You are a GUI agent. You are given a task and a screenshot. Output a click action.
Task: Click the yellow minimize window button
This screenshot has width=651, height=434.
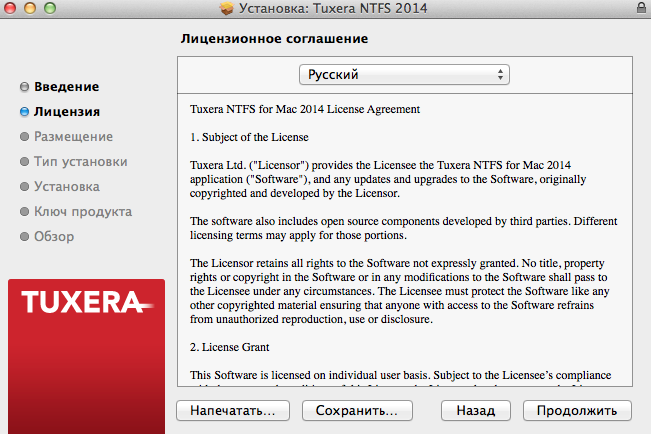point(29,7)
